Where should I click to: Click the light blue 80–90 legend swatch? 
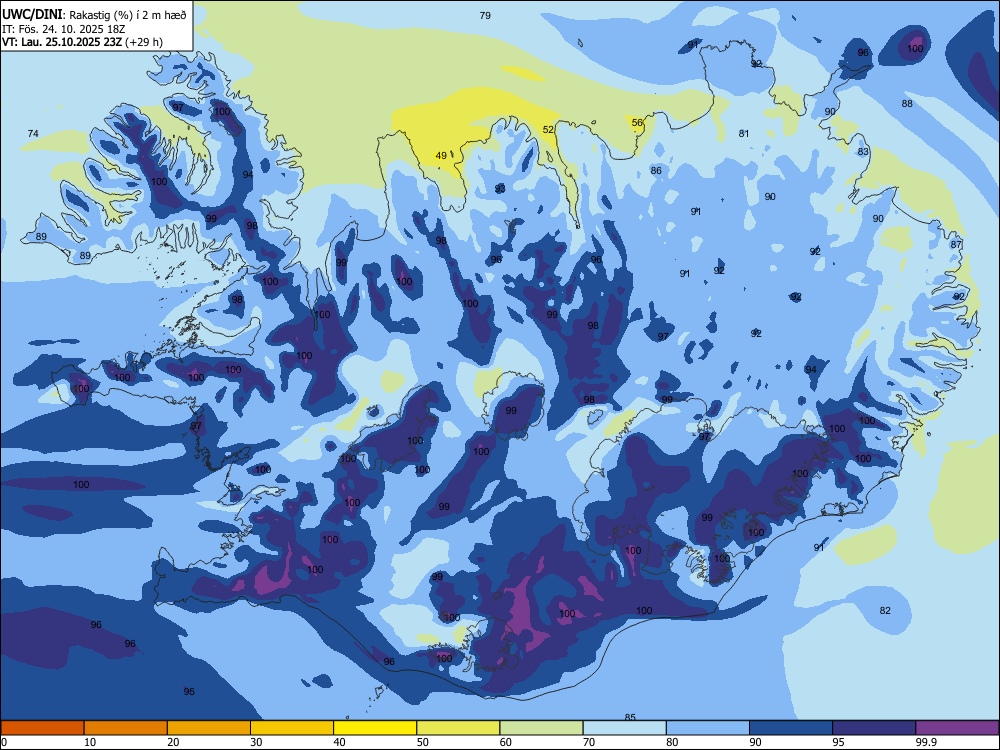pos(708,728)
